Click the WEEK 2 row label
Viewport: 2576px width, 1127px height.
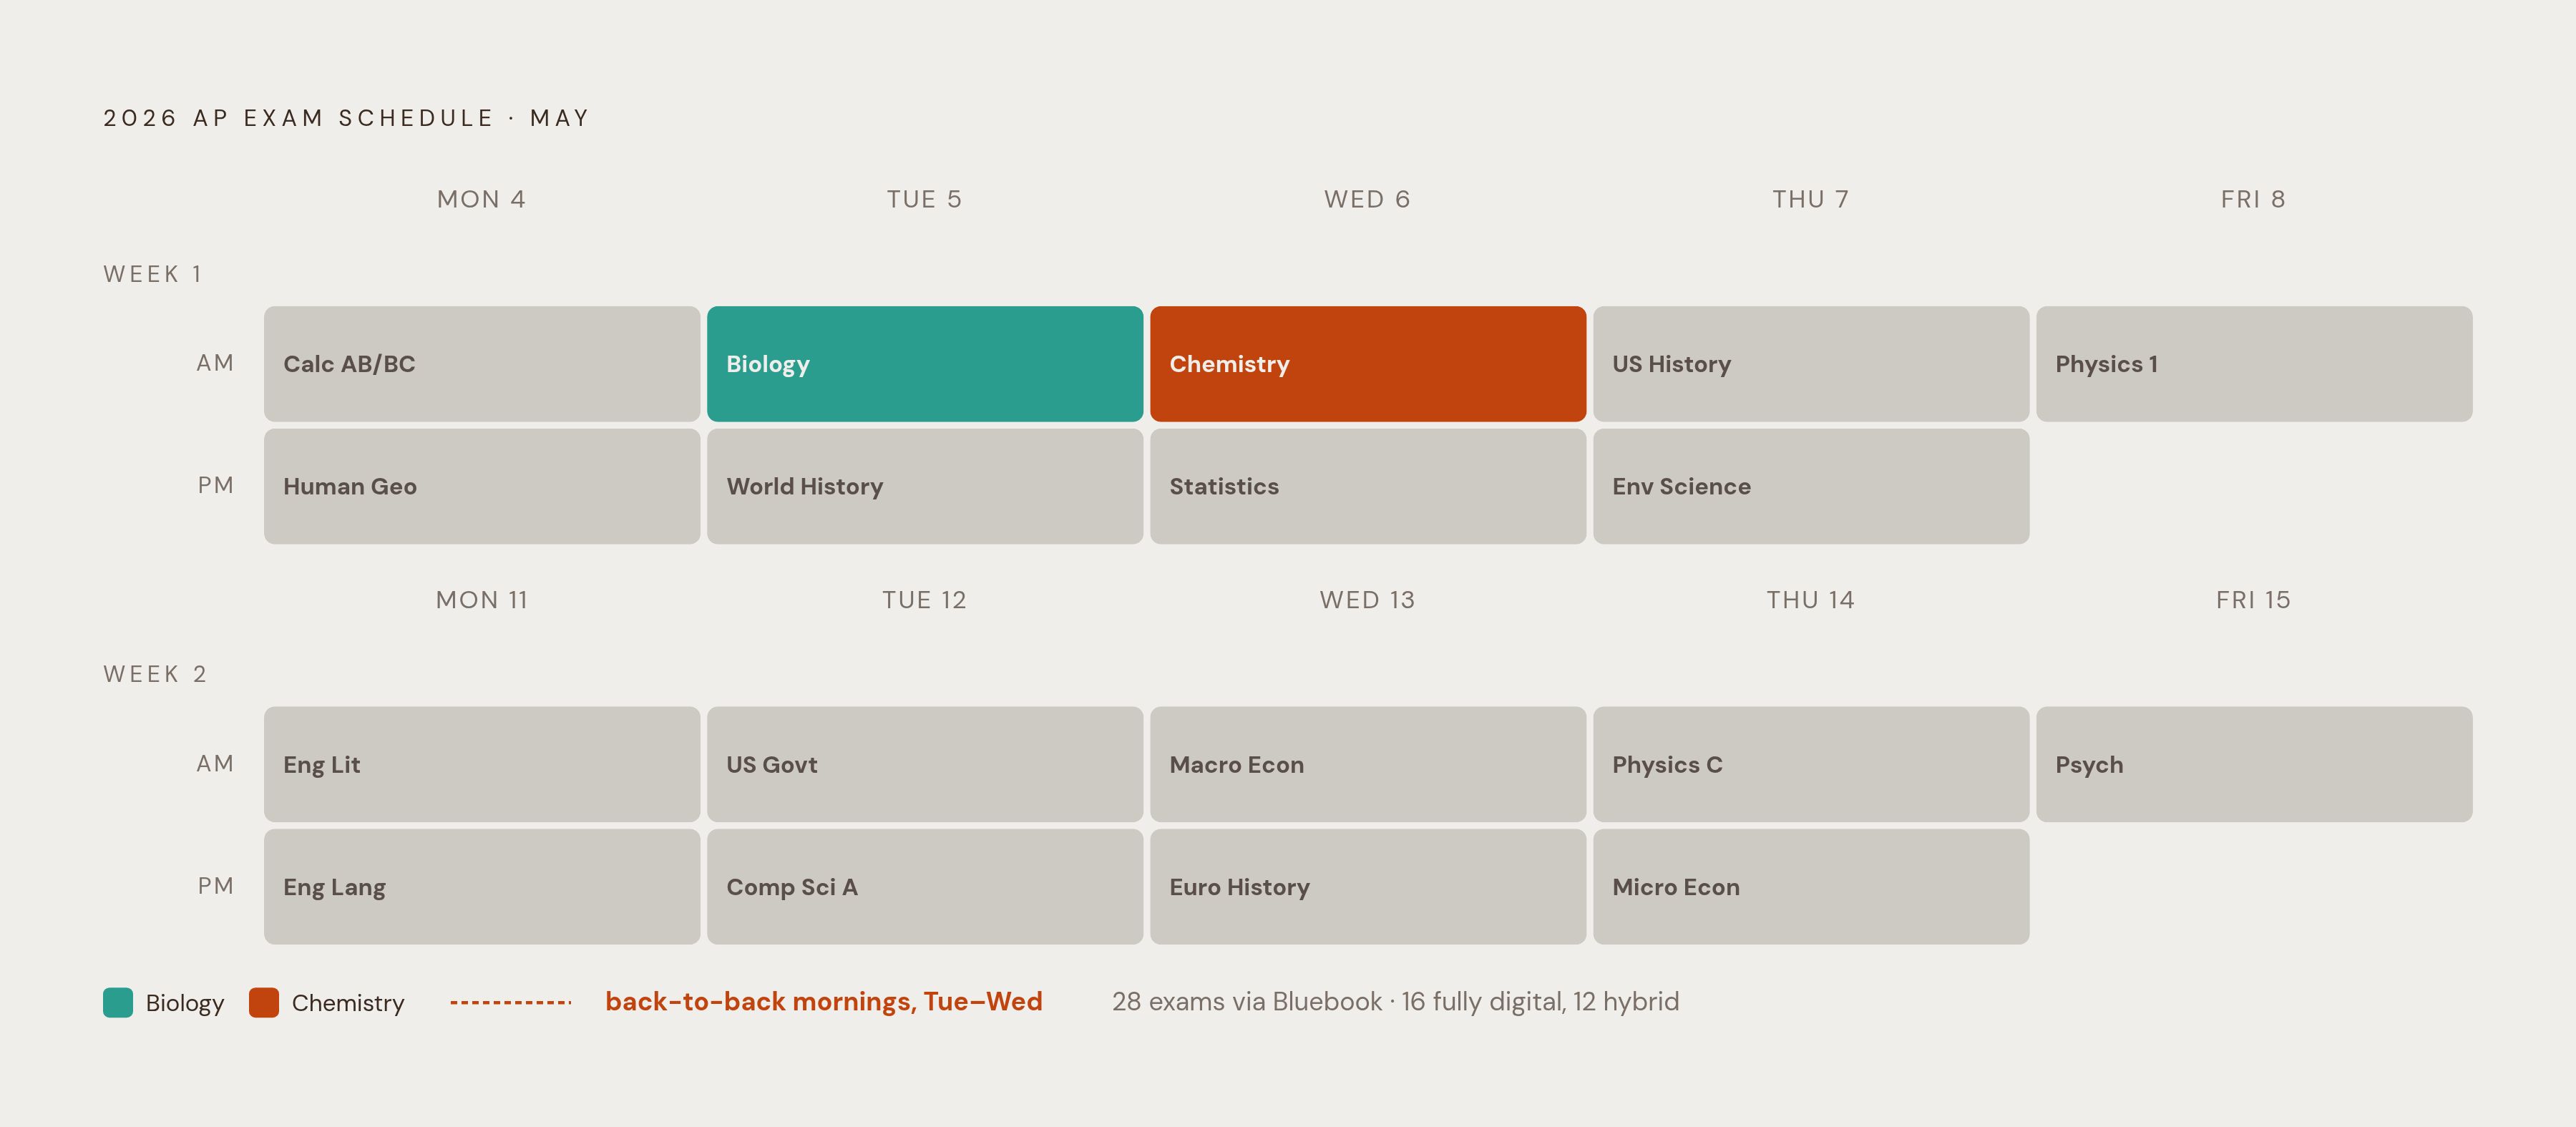click(155, 674)
